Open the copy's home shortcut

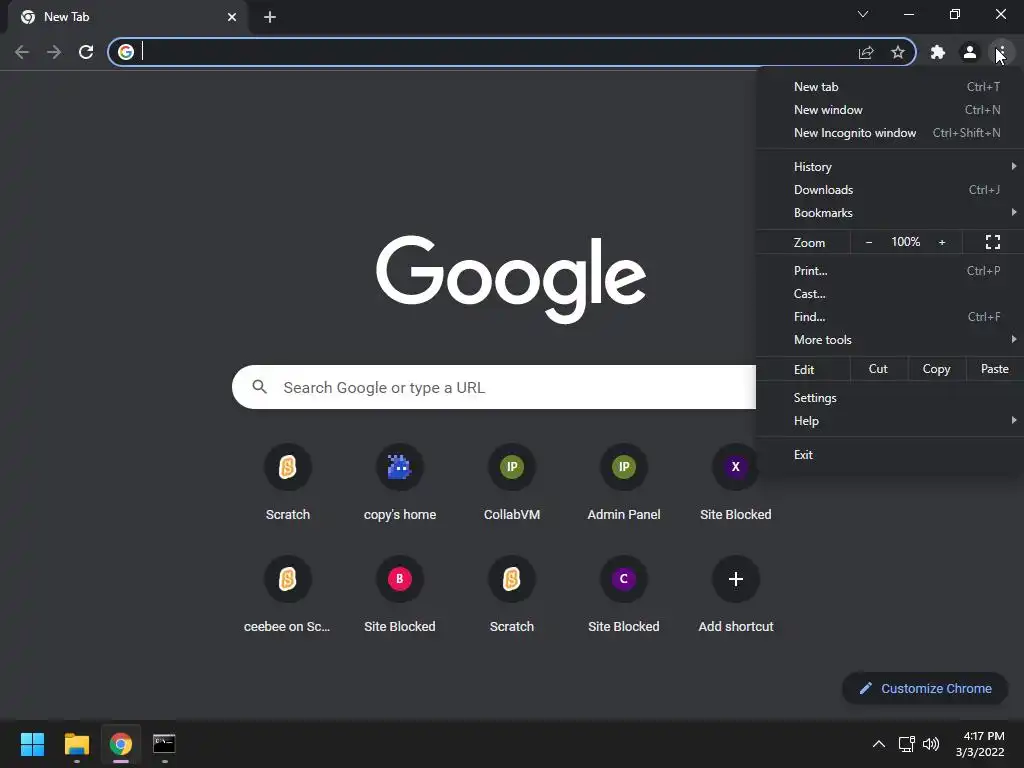(400, 482)
